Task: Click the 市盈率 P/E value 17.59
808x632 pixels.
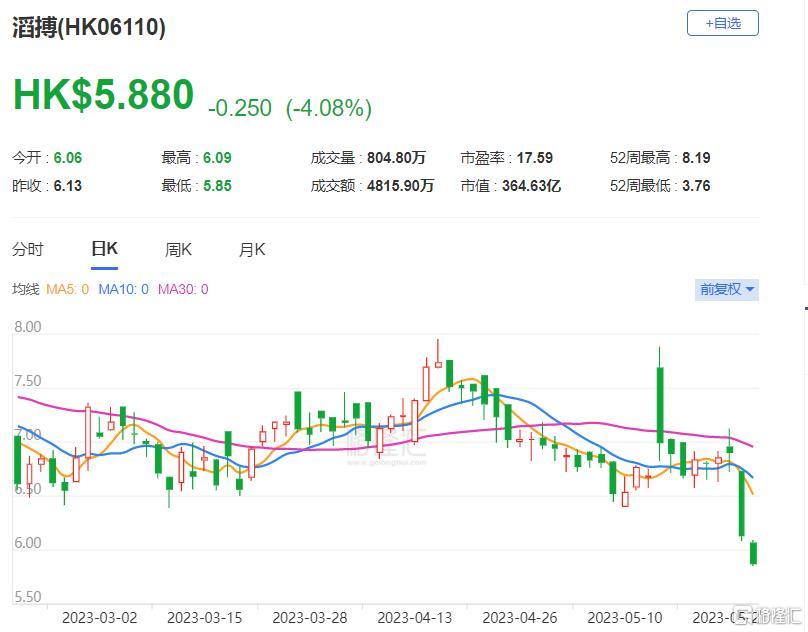Action: [534, 158]
